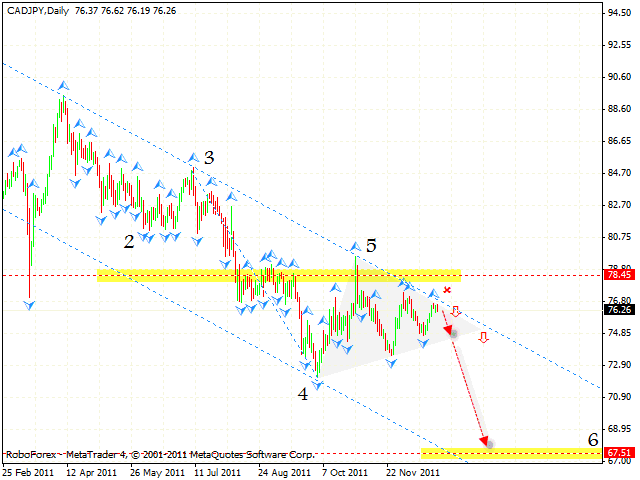Select wave label 5 above the peak
The width and height of the screenshot is (640, 480).
coord(371,244)
